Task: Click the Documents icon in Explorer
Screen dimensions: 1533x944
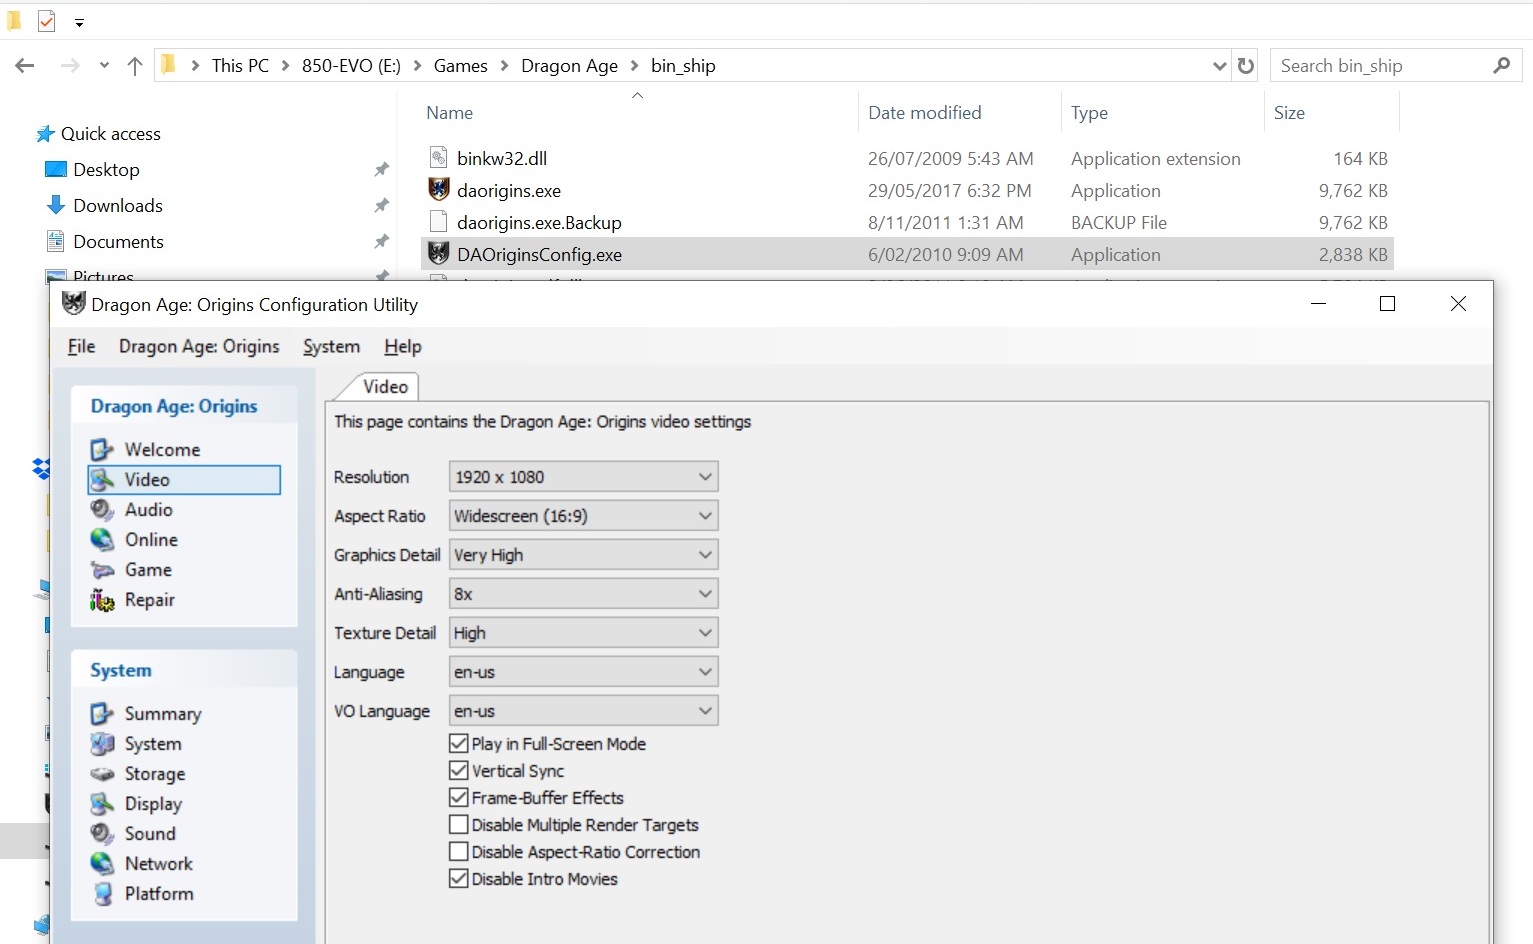Action: click(x=56, y=241)
